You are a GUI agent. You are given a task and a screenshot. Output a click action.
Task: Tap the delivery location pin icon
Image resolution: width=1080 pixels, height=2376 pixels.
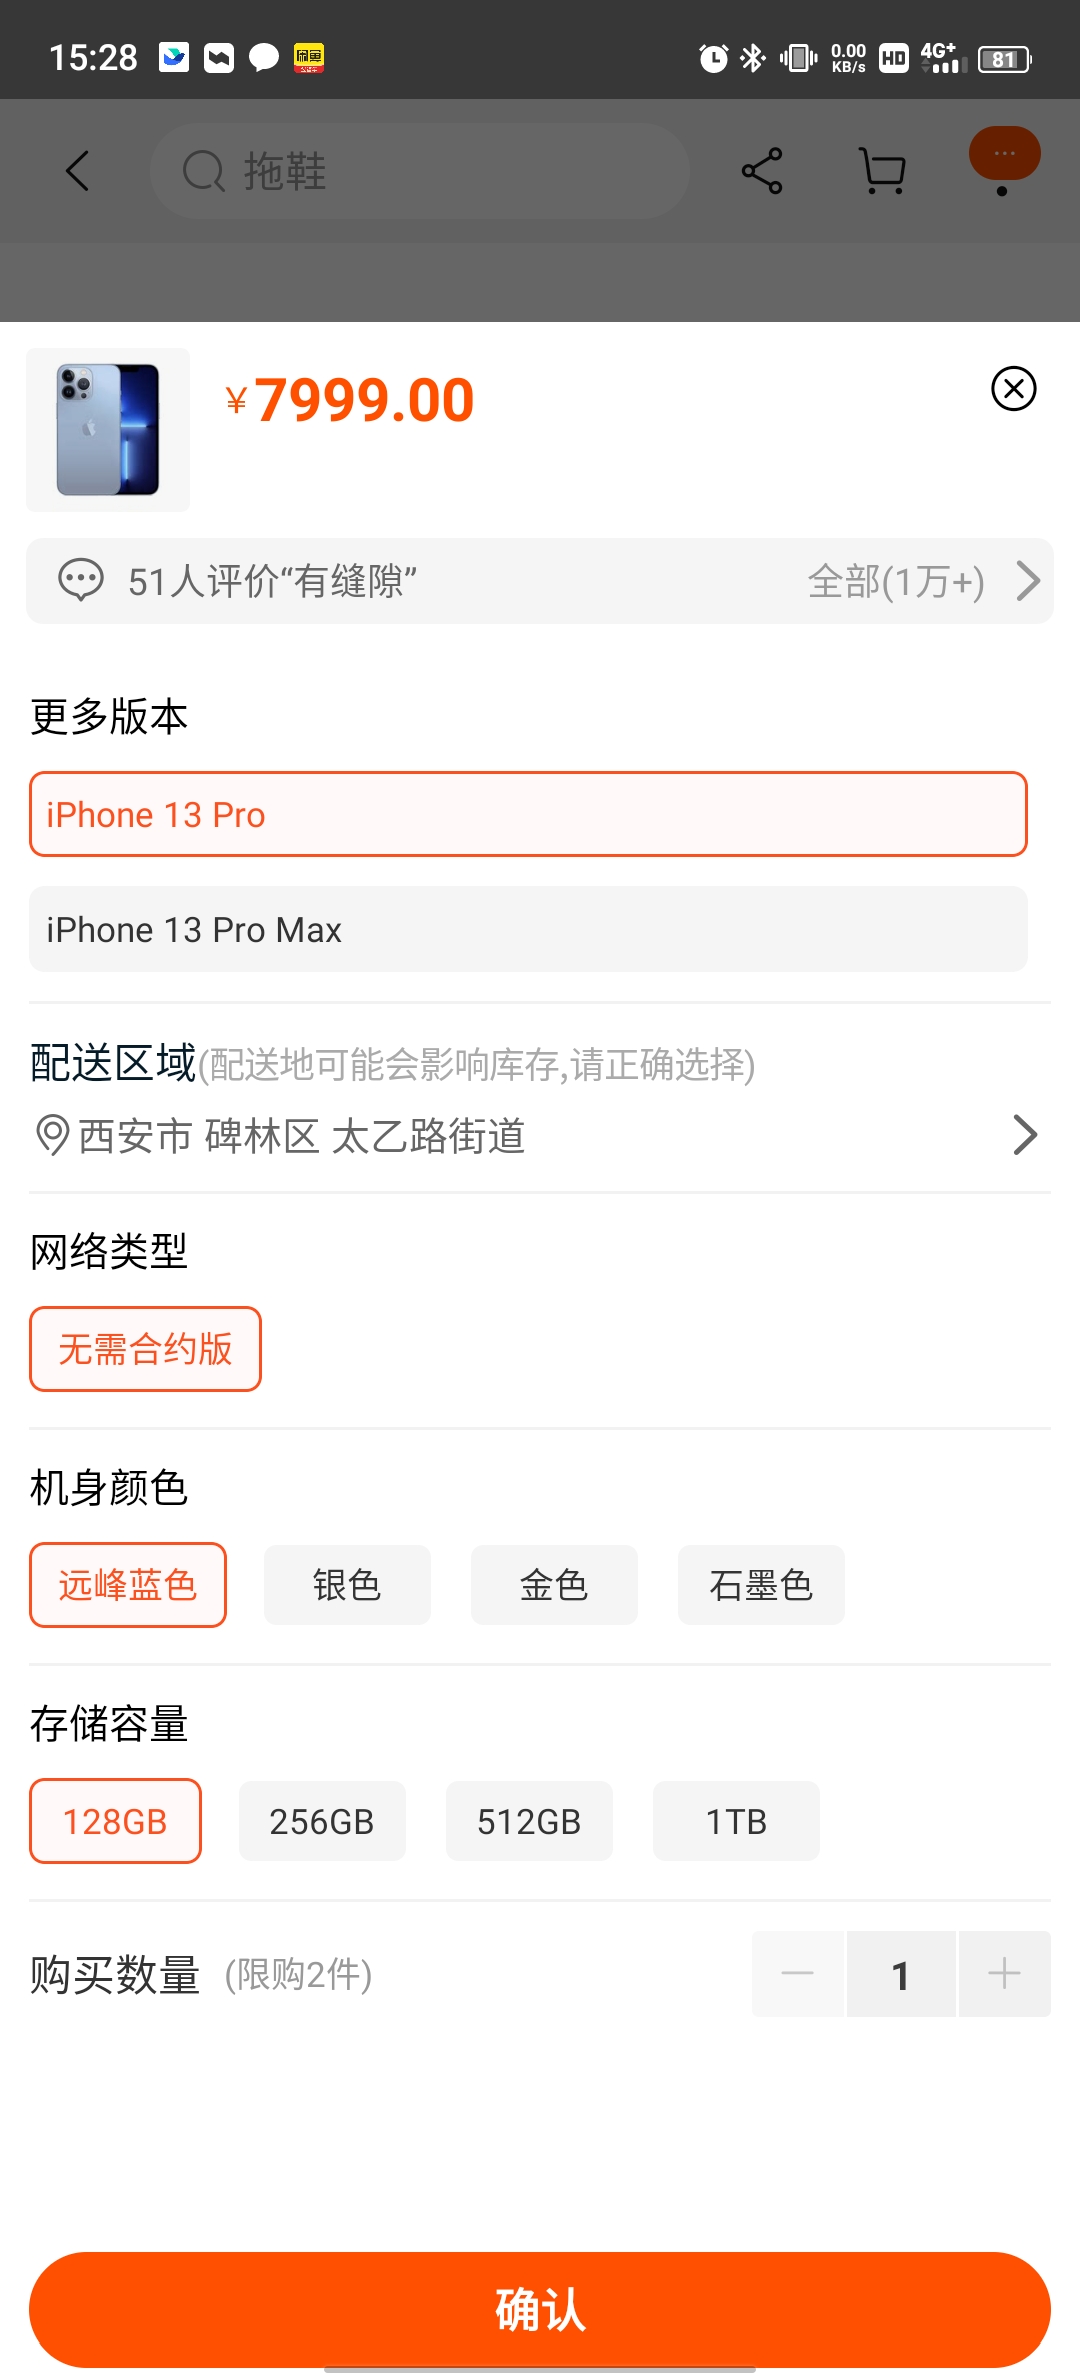click(x=52, y=1136)
